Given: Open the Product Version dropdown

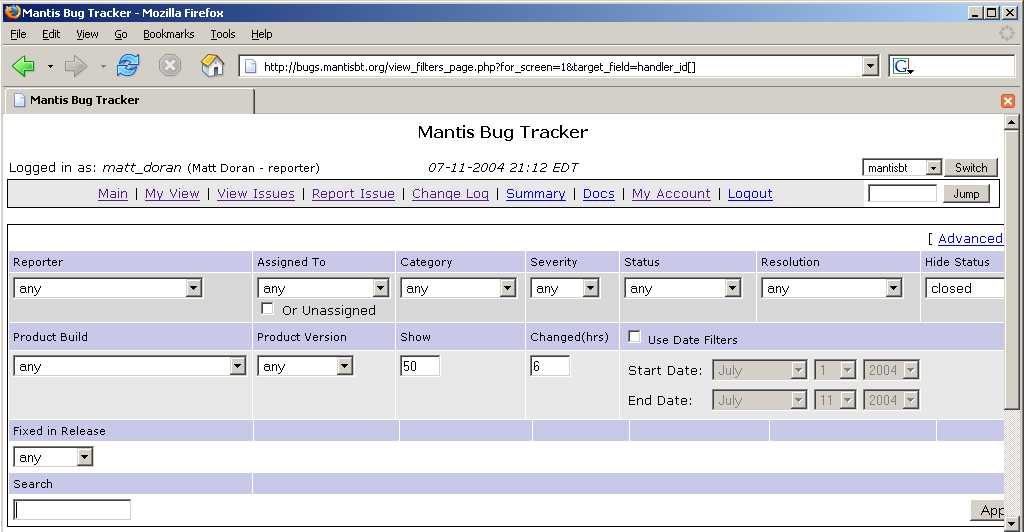Looking at the screenshot, I should tap(305, 366).
